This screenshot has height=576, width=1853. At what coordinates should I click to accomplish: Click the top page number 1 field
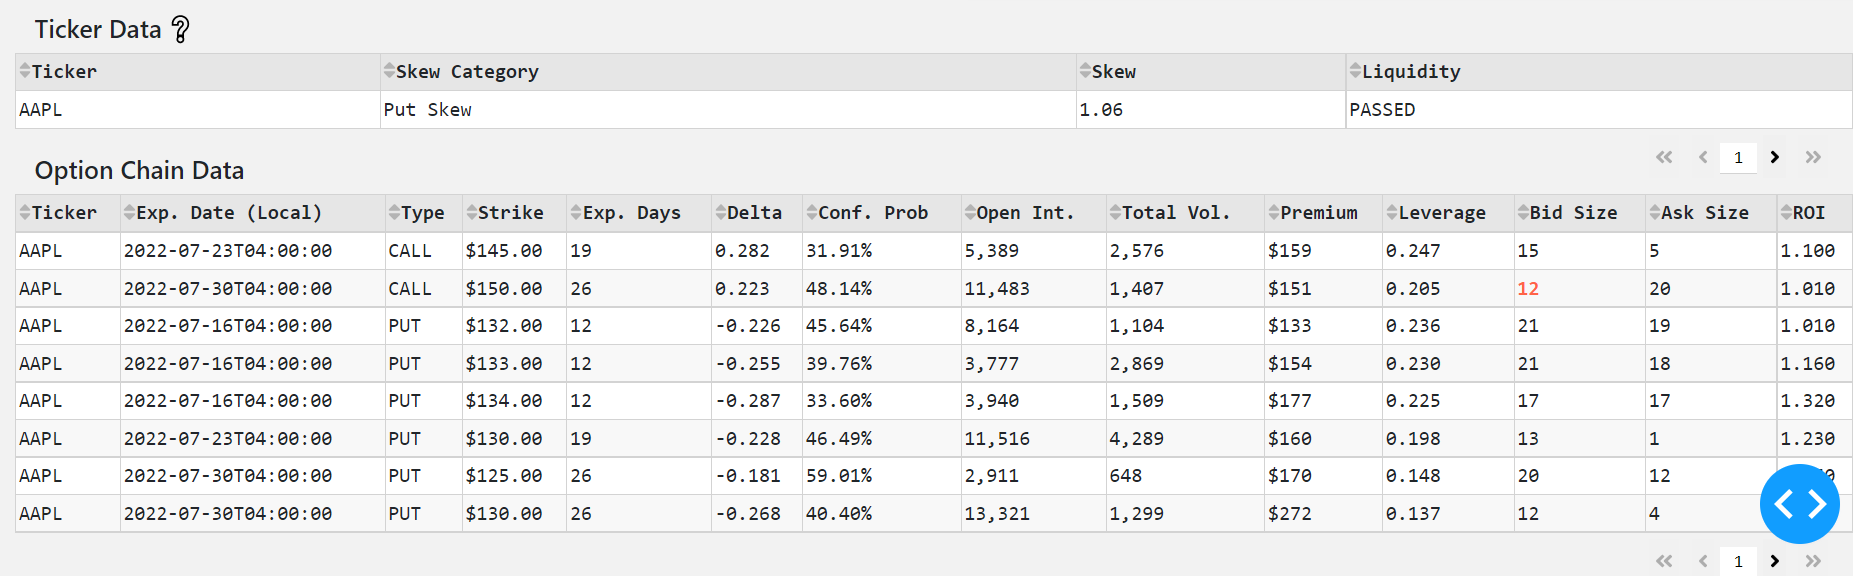pos(1738,158)
